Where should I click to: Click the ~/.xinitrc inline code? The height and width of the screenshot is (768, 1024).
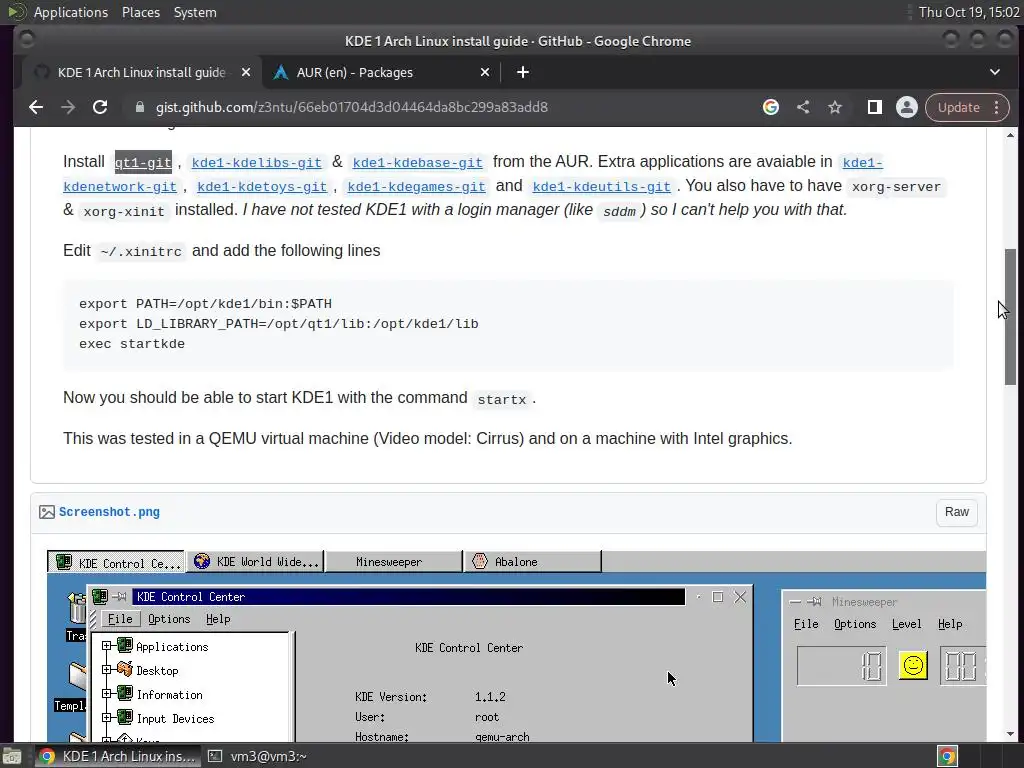[141, 251]
